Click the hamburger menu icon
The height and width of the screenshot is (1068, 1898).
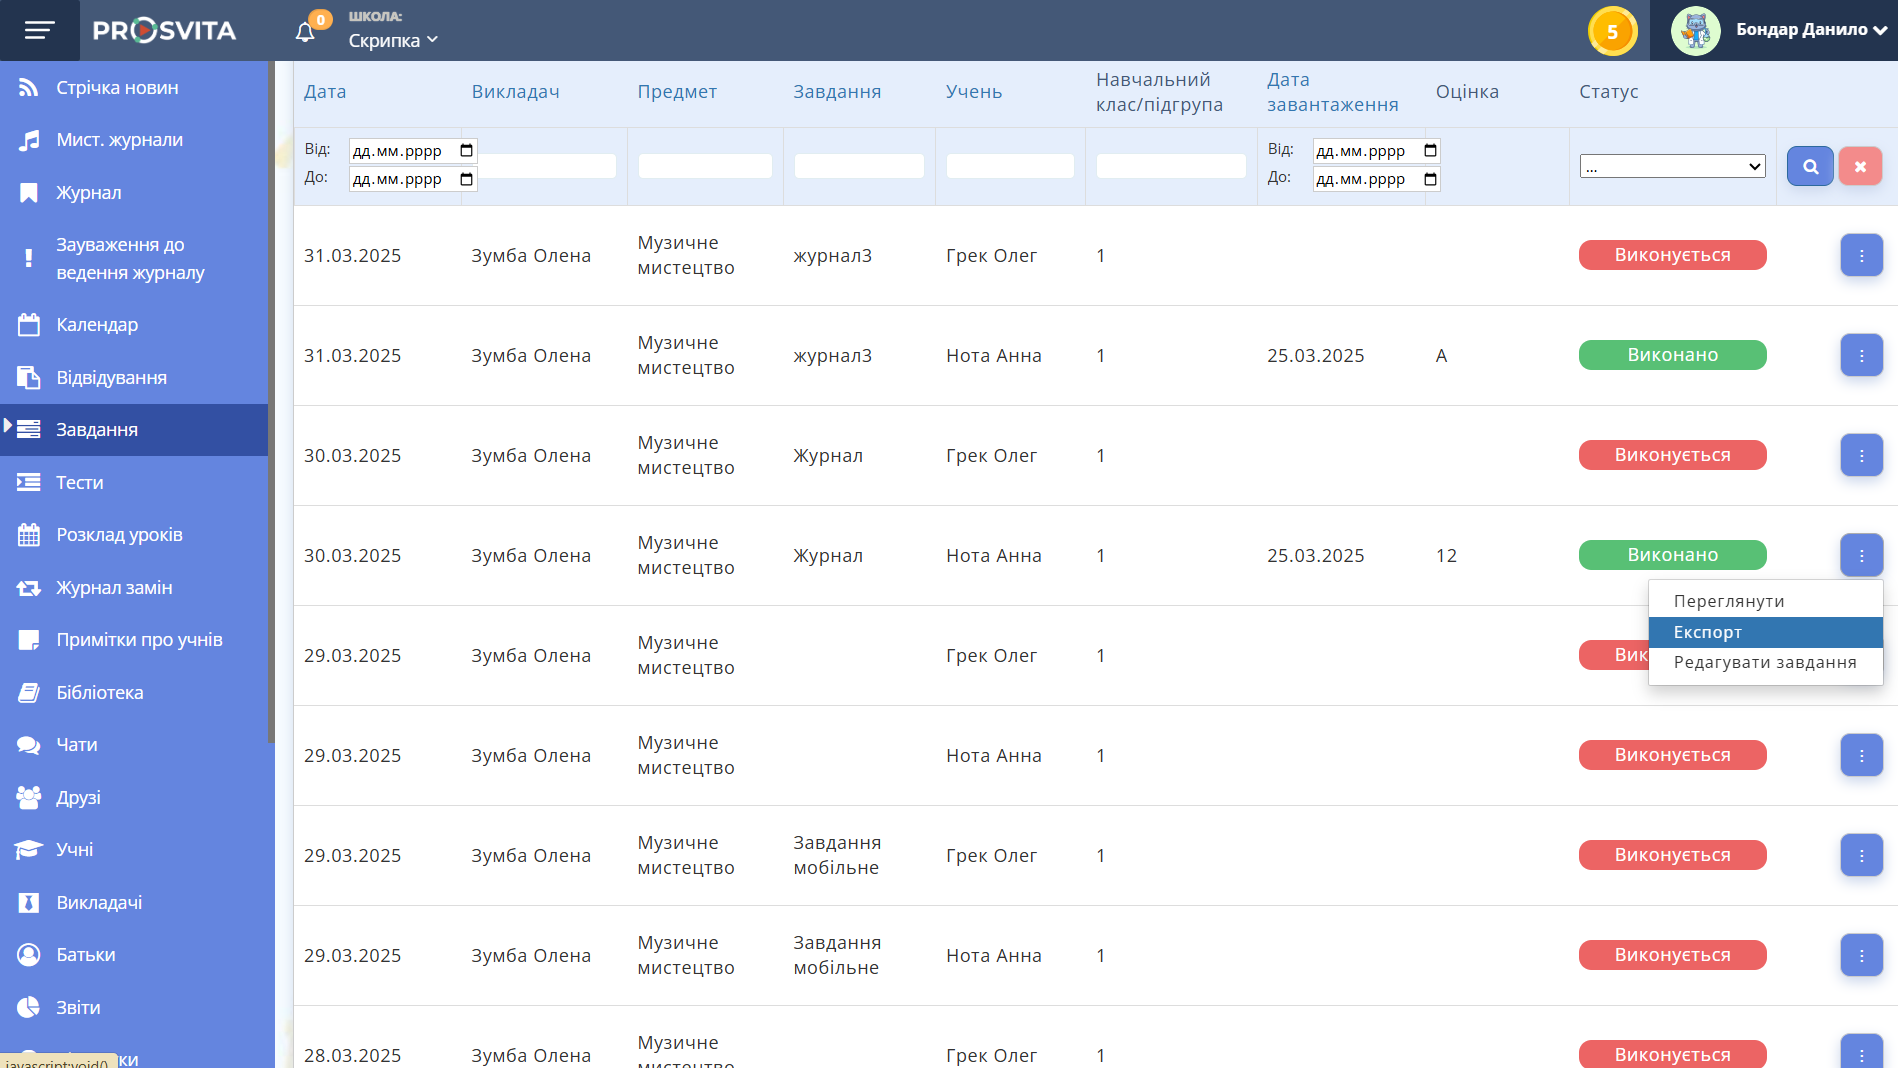pyautogui.click(x=39, y=30)
